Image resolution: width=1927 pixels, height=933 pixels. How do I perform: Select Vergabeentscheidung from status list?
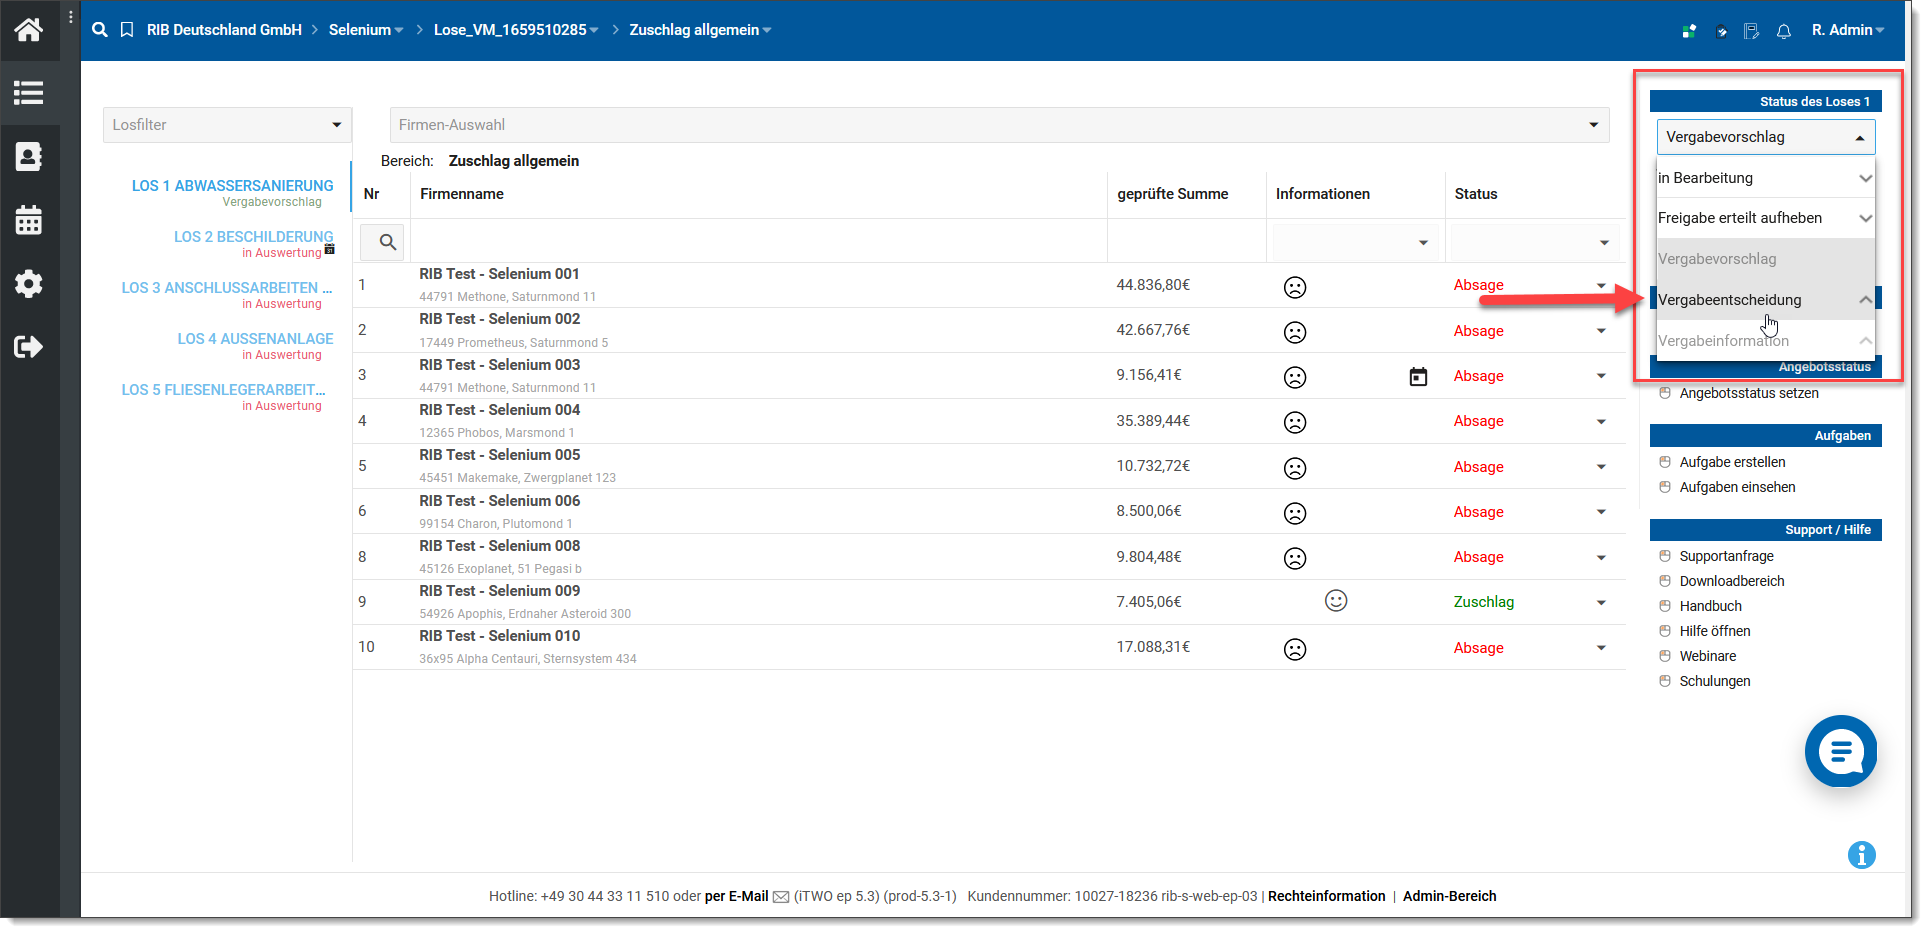point(1730,300)
